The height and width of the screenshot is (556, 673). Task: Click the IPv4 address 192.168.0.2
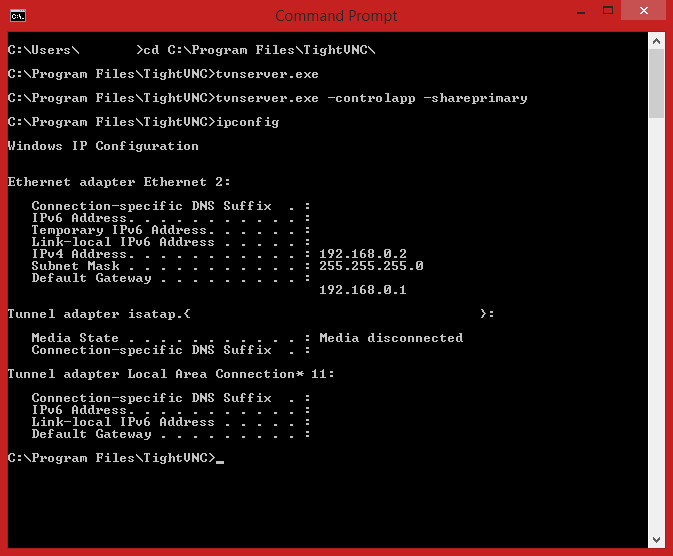(x=363, y=254)
